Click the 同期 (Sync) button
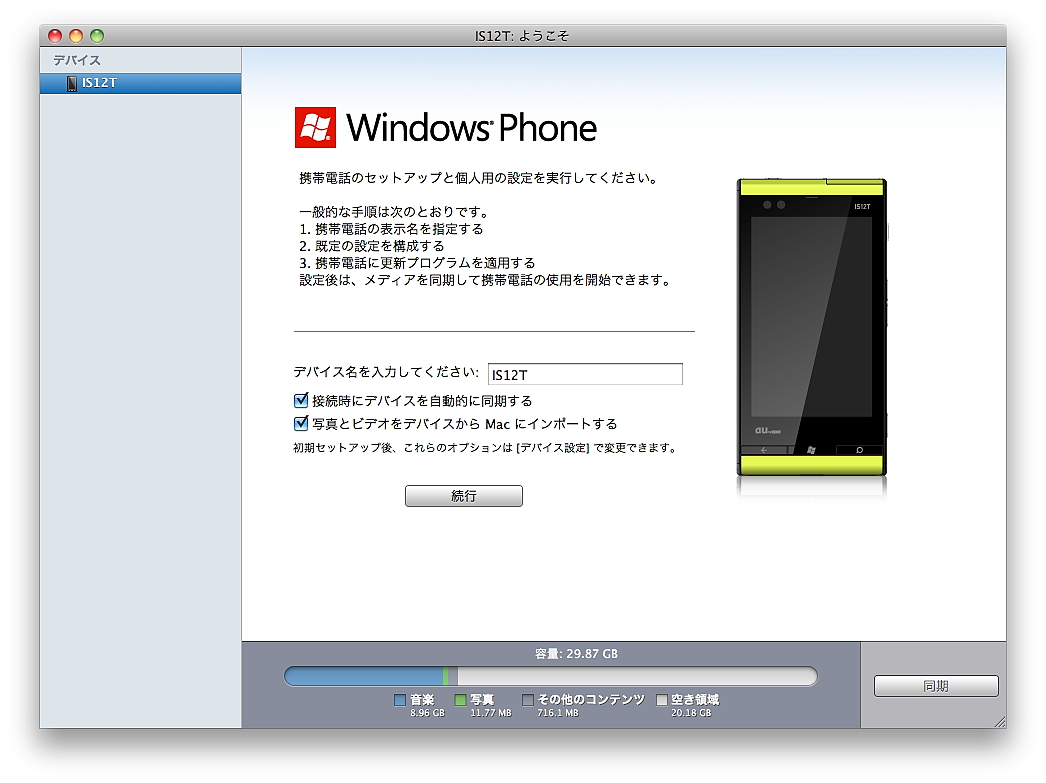1046x783 pixels. point(935,686)
